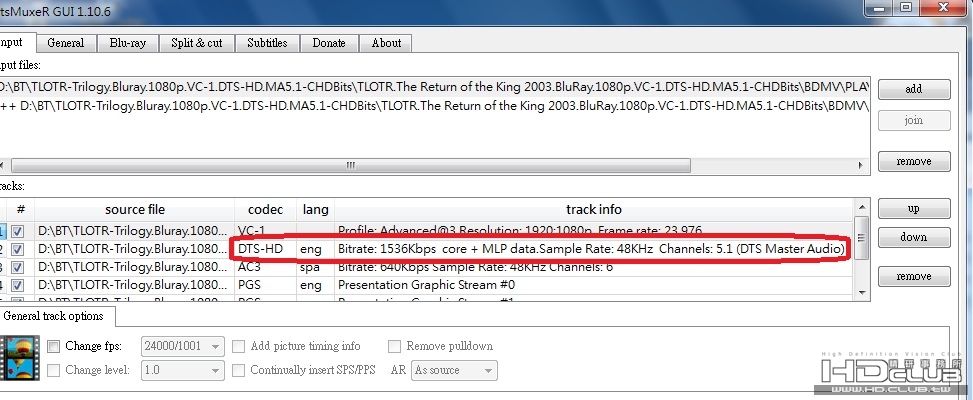Uncheck the AC3 spa track checkbox
This screenshot has width=973, height=400.
click(18, 267)
